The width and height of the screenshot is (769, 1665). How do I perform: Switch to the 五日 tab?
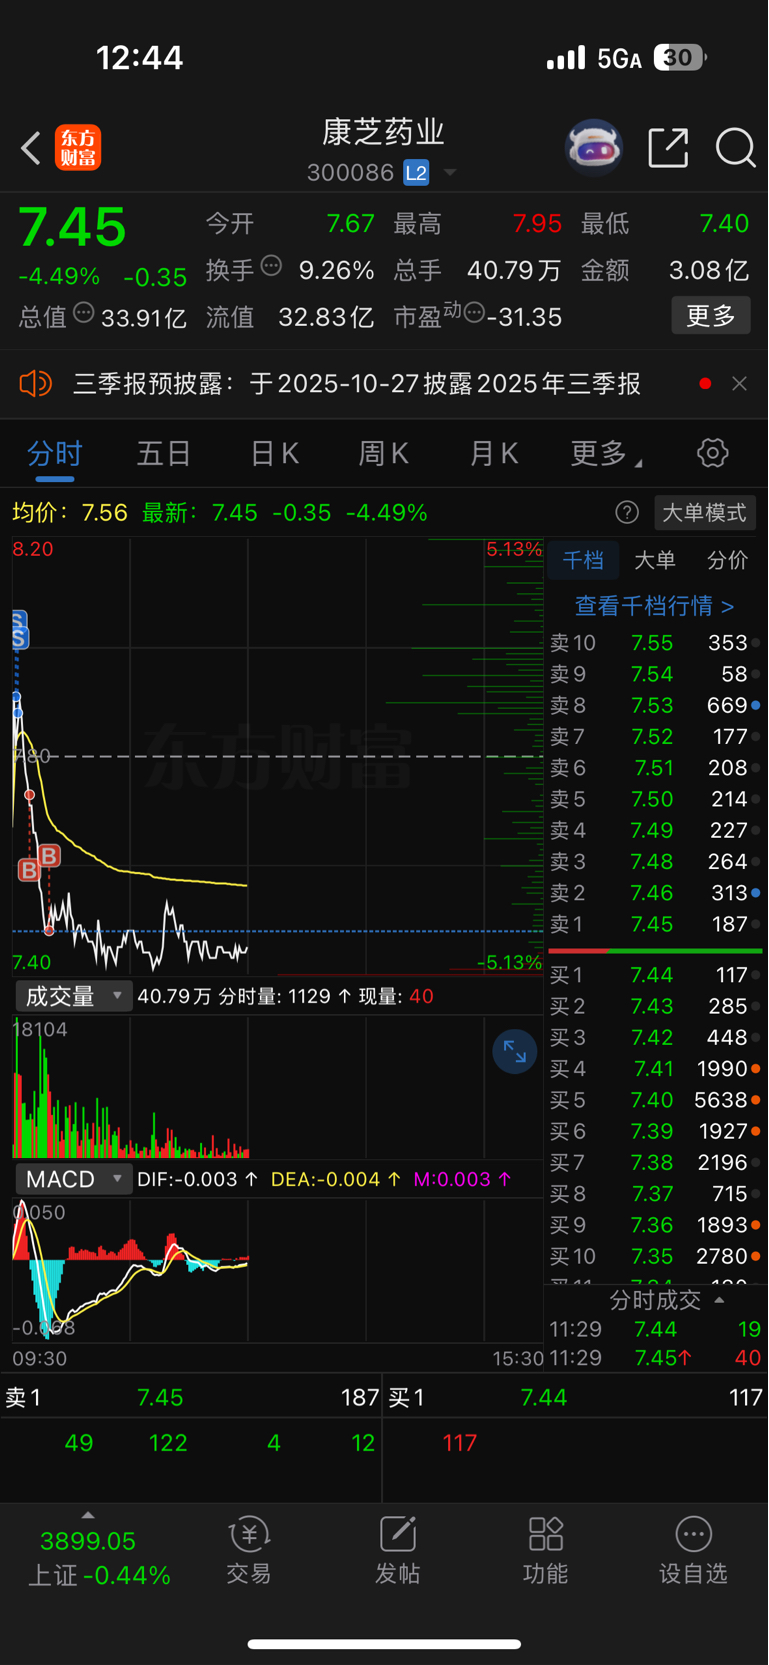[x=164, y=454]
